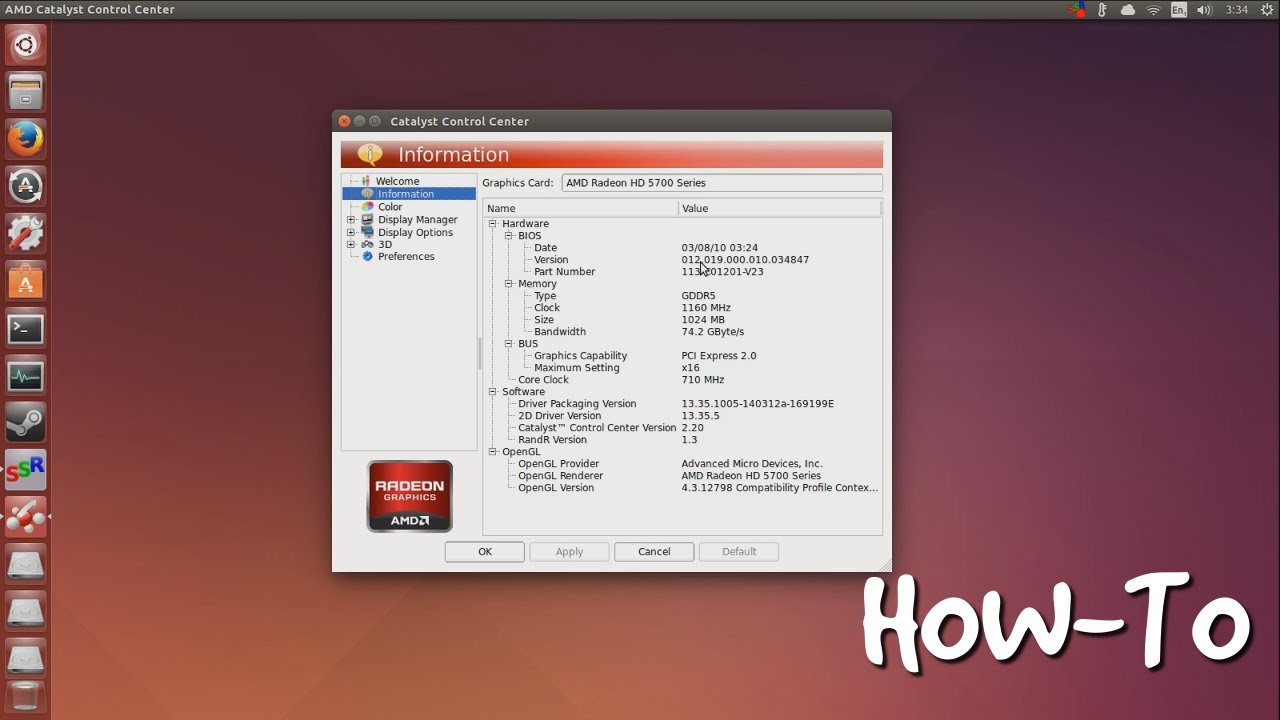Image resolution: width=1280 pixels, height=720 pixels.
Task: Select Welcome in the sidebar tree
Action: (x=397, y=181)
